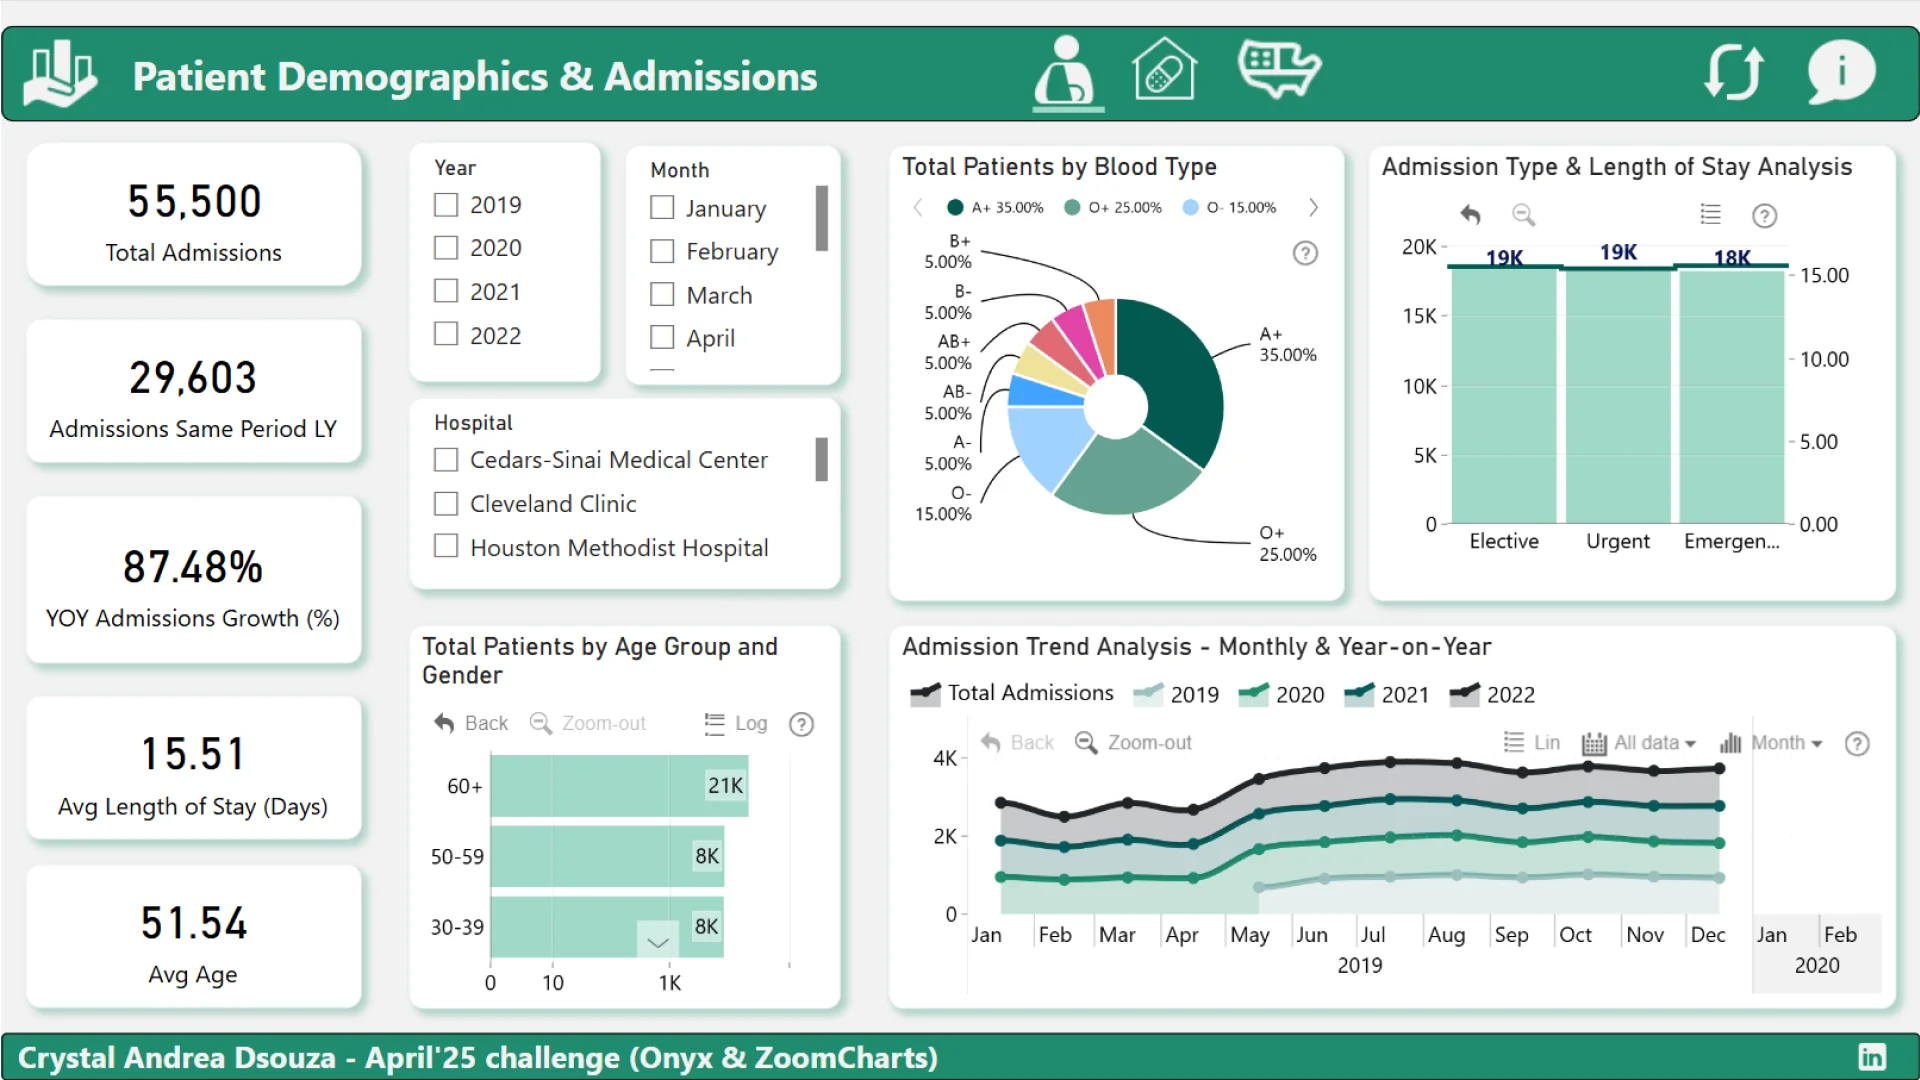Click the refresh/reset filters icon

click(x=1733, y=72)
